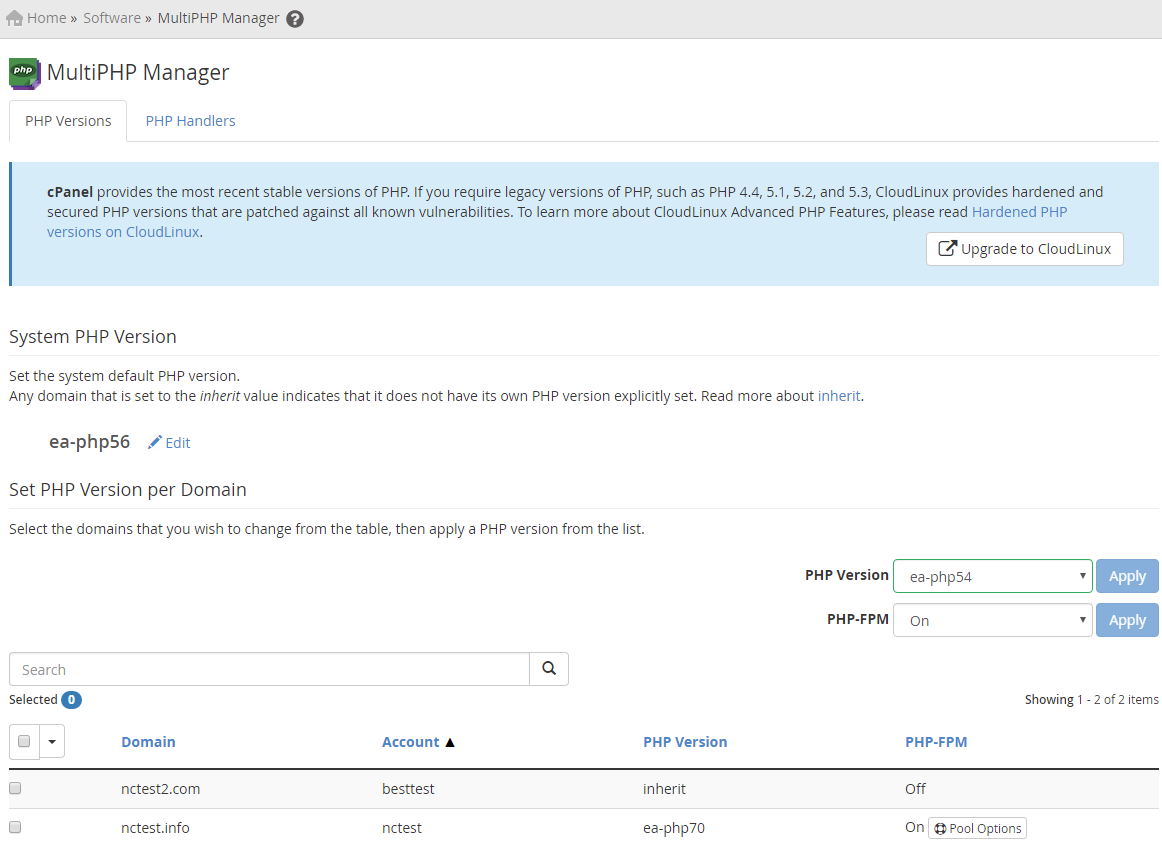Sort the table by Account column
Viewport: 1162px width, 855px height.
(x=411, y=742)
